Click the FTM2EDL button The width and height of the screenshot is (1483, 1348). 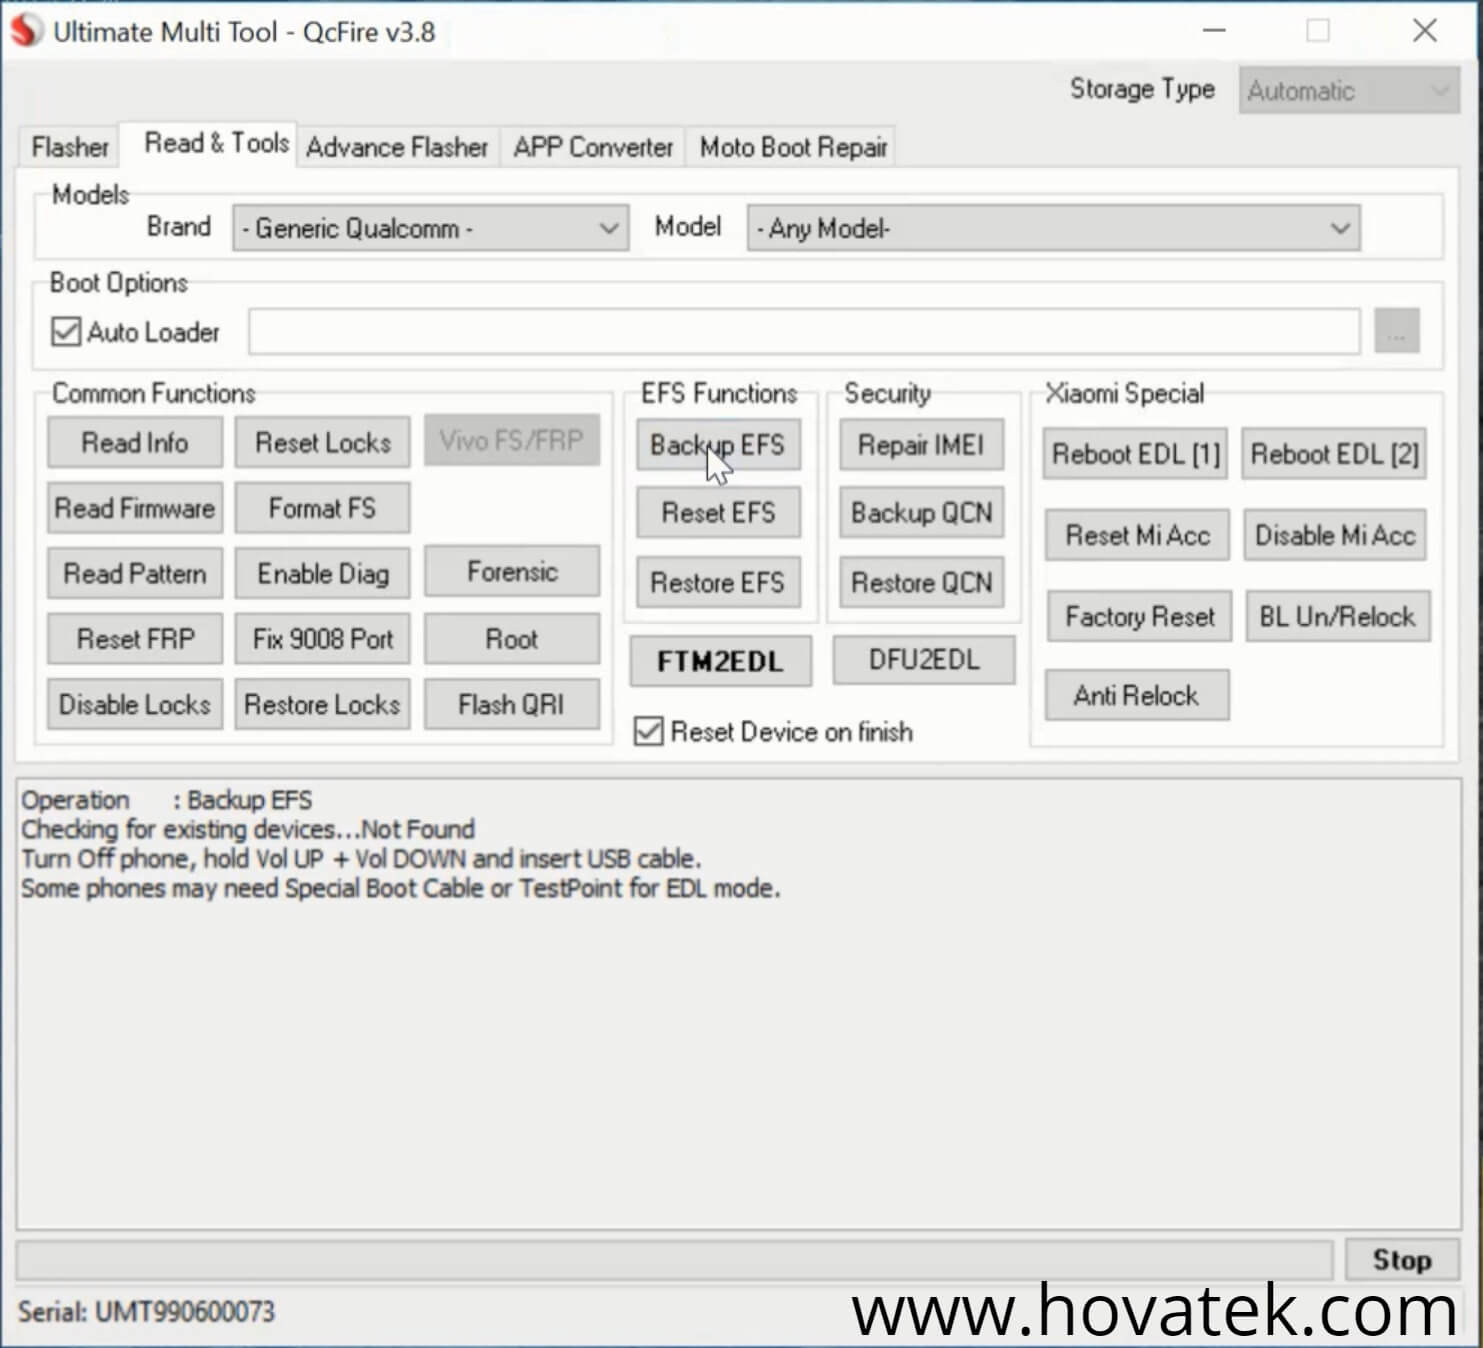[x=720, y=661]
